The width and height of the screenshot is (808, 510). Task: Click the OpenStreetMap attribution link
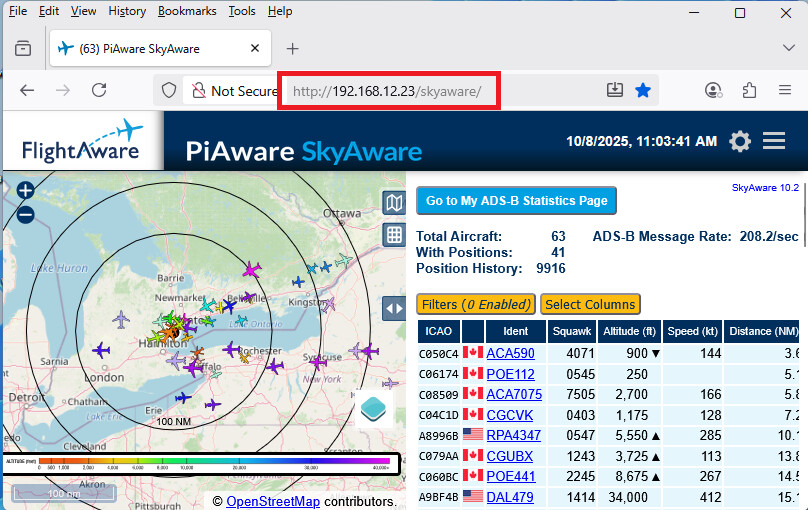(273, 501)
